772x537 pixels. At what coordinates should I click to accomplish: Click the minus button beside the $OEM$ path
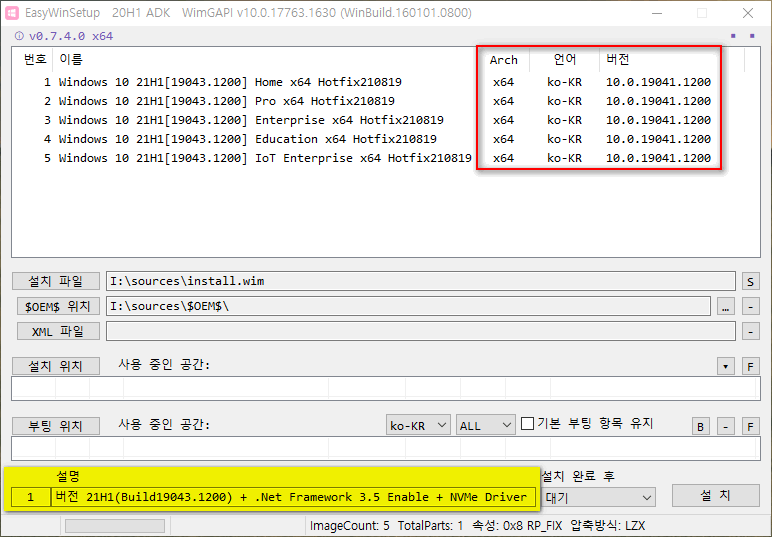pyautogui.click(x=750, y=307)
